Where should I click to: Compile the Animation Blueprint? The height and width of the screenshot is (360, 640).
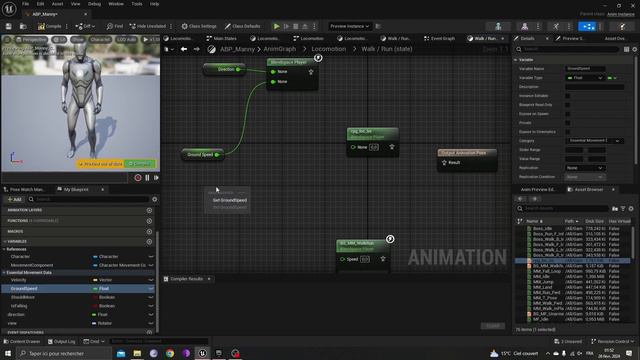(49, 26)
